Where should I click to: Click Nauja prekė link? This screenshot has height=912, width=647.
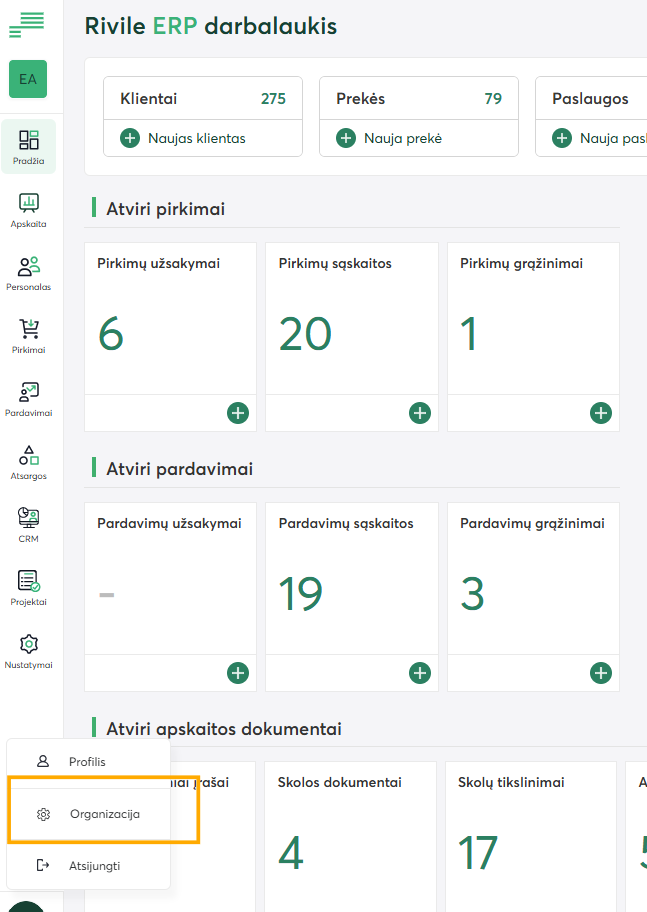[x=403, y=138]
